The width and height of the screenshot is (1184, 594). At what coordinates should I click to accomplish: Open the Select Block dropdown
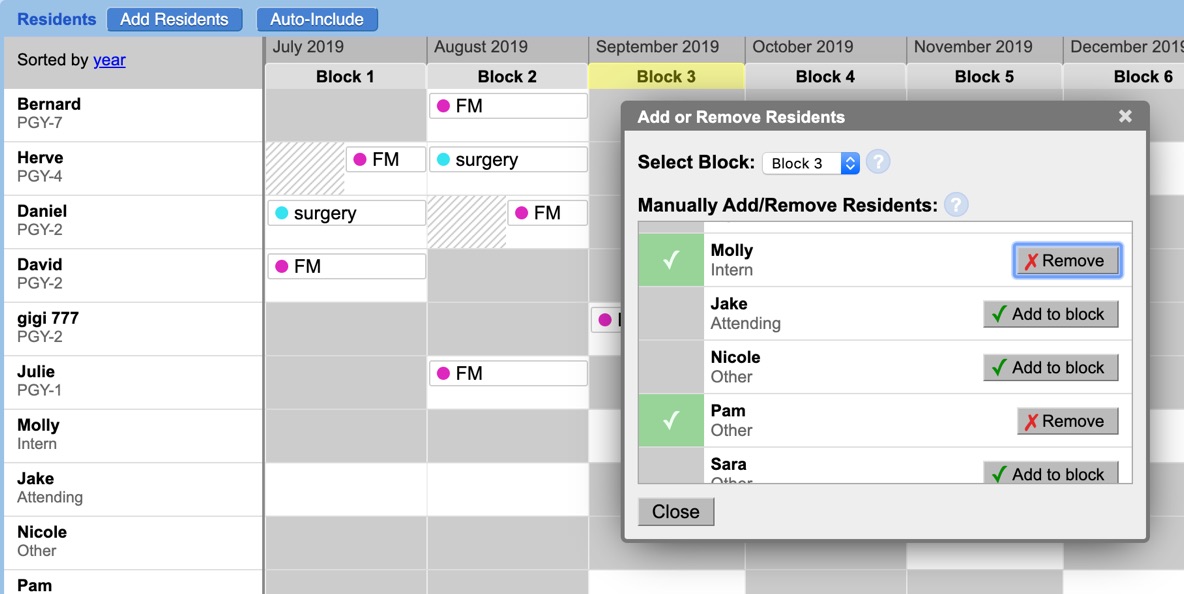point(810,163)
